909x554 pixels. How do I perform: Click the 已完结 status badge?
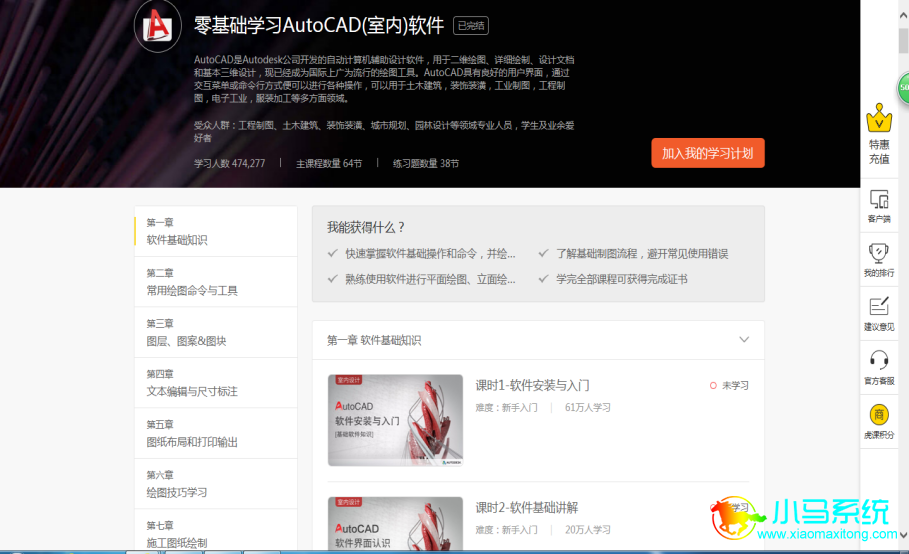470,25
